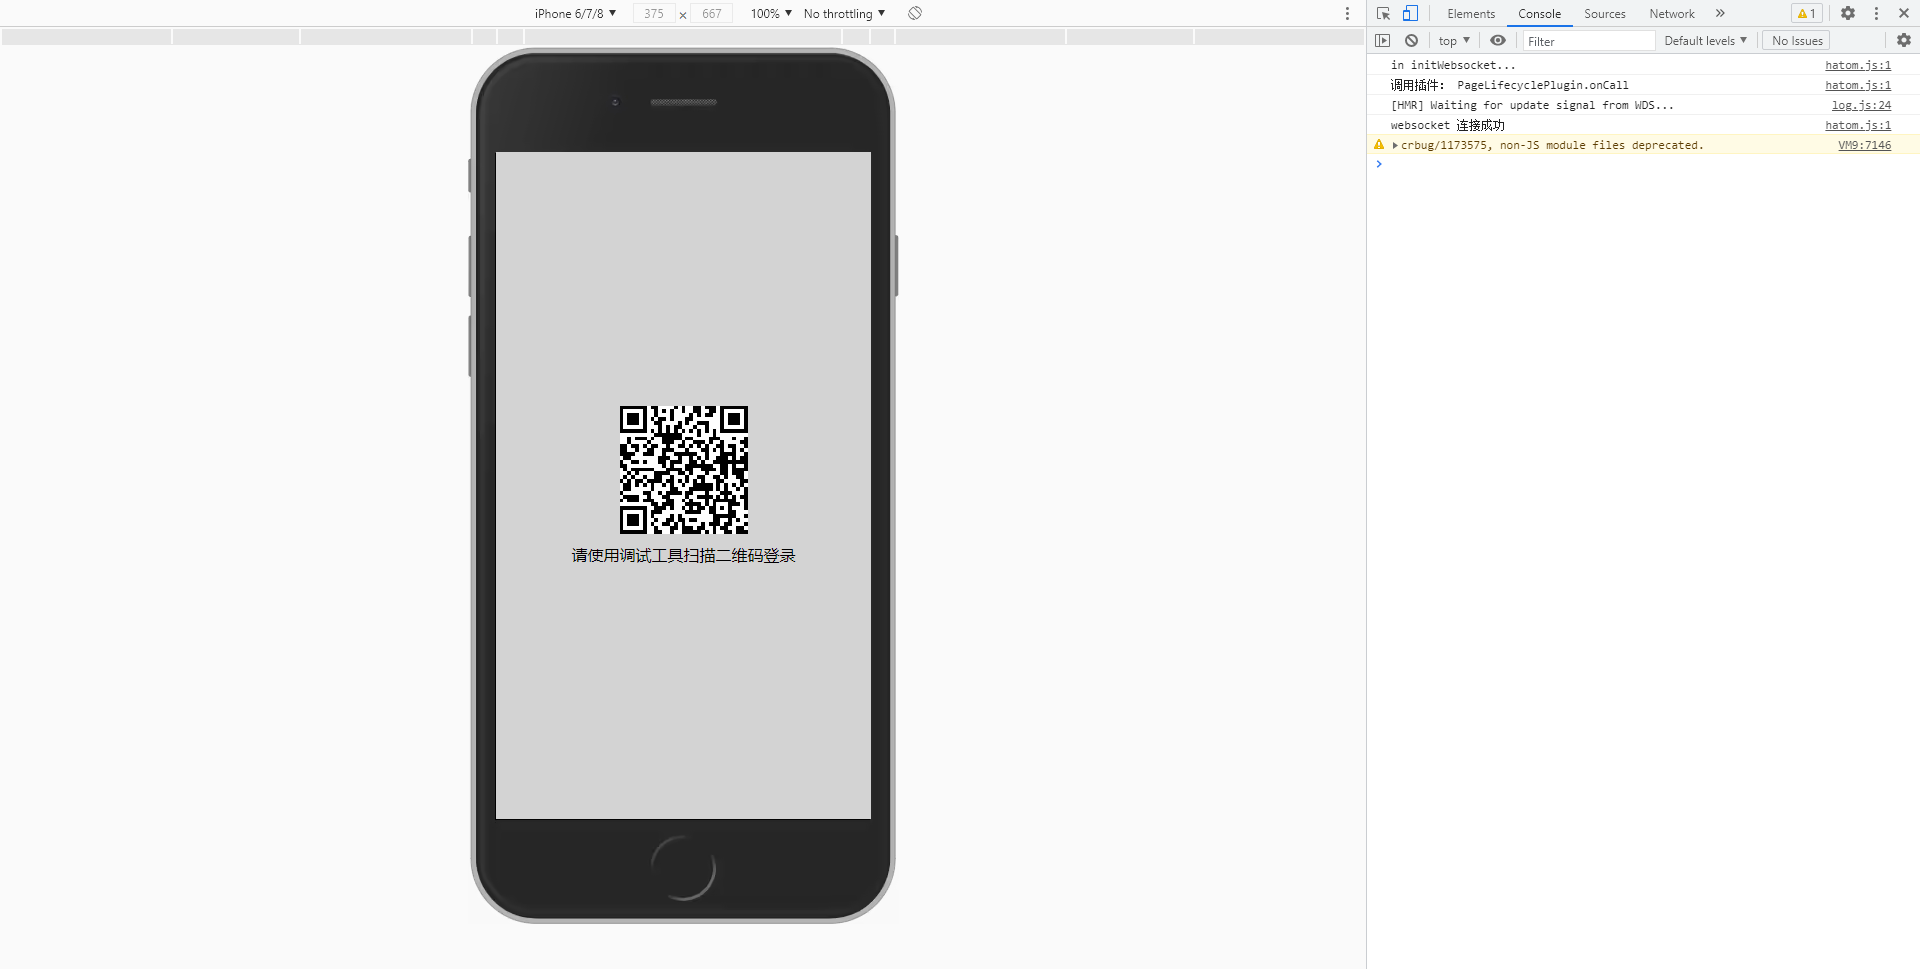Open device toolbar more options menu

coord(1347,13)
